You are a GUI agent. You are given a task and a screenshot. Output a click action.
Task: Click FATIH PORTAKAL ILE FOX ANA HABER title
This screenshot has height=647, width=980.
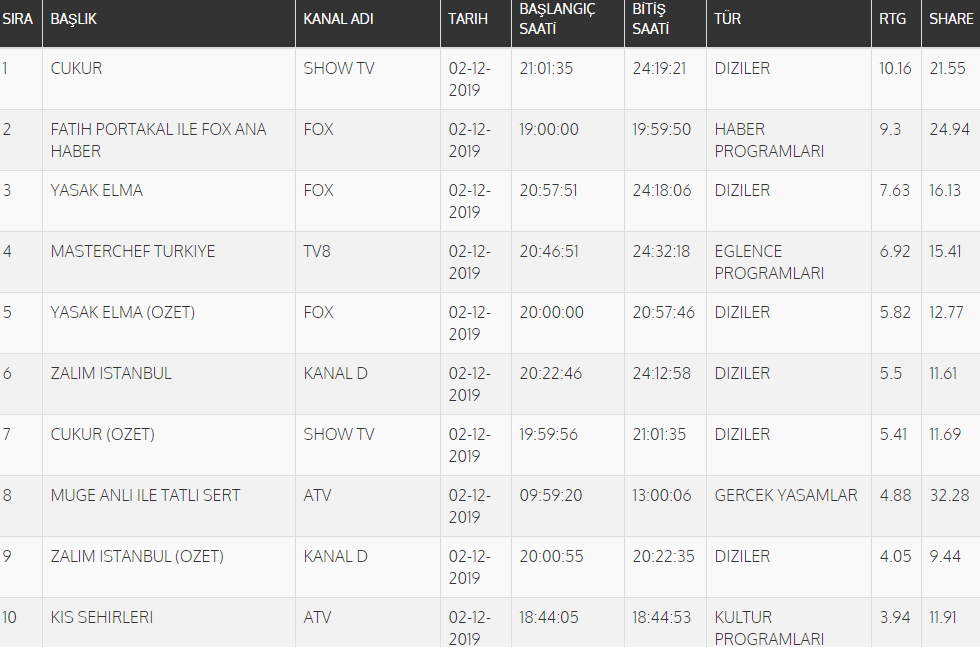click(158, 140)
